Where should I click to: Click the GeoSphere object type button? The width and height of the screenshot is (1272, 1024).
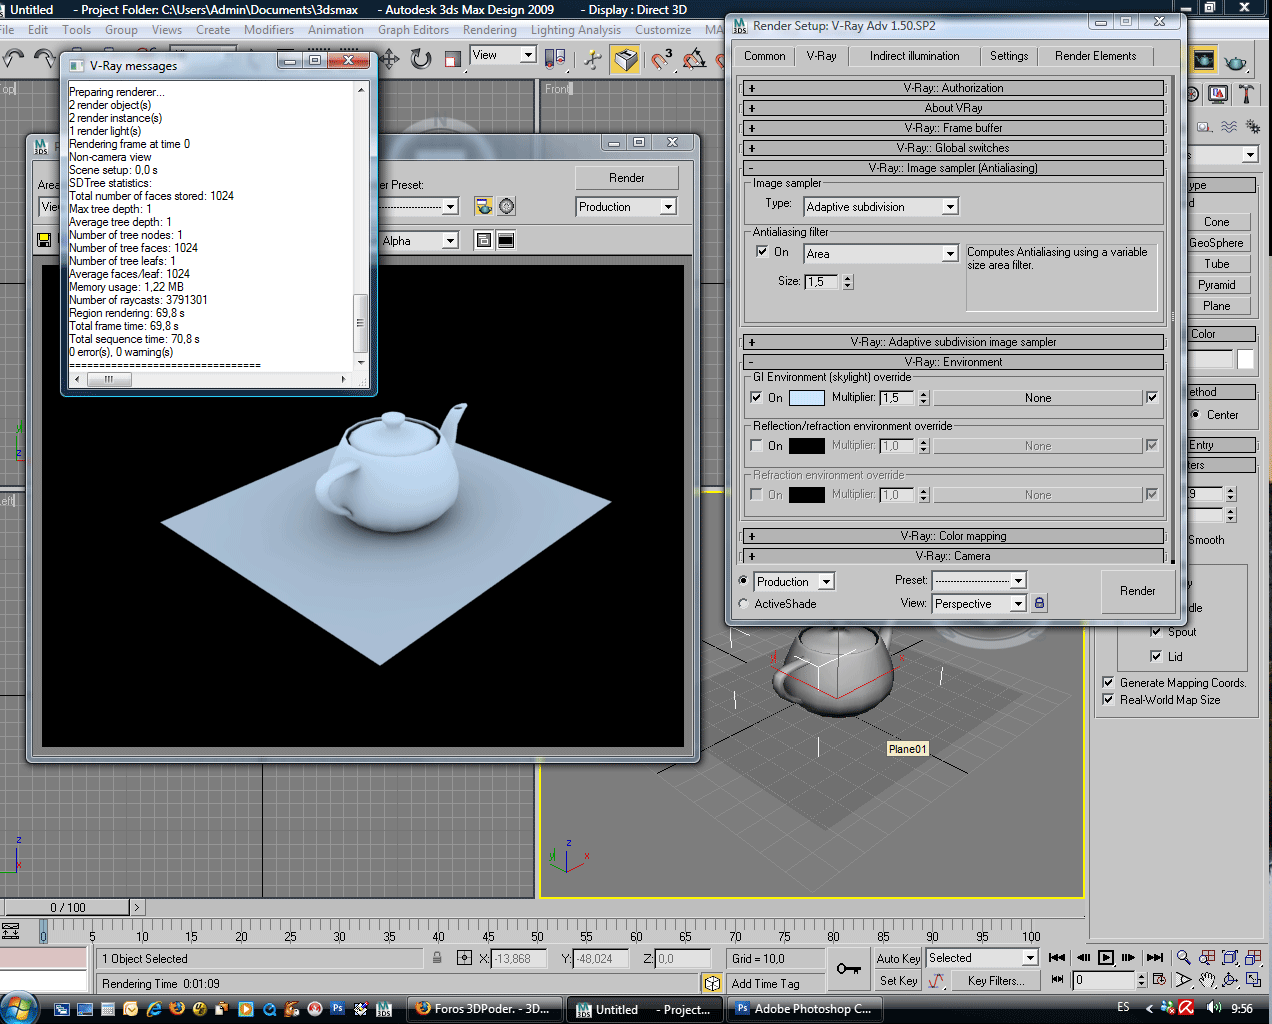click(x=1216, y=243)
